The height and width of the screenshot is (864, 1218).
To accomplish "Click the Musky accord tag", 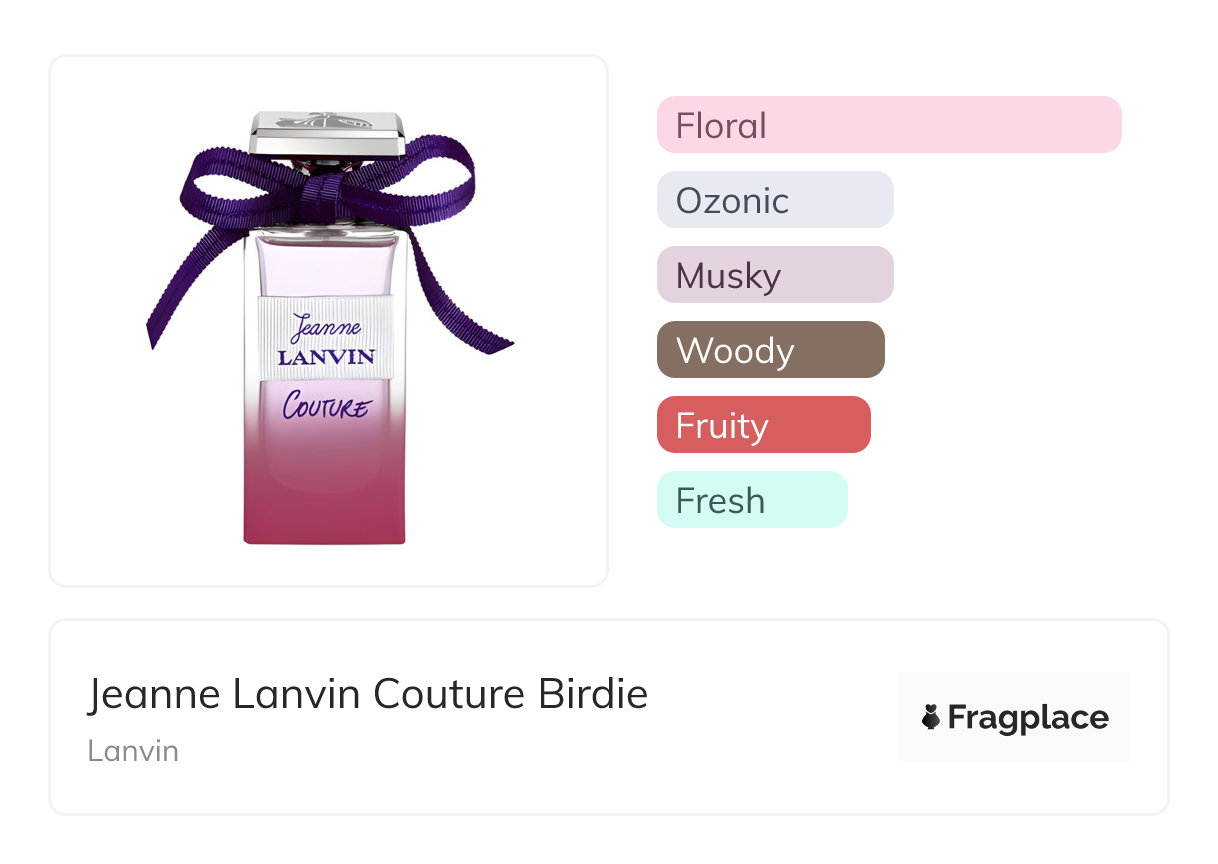I will [774, 275].
